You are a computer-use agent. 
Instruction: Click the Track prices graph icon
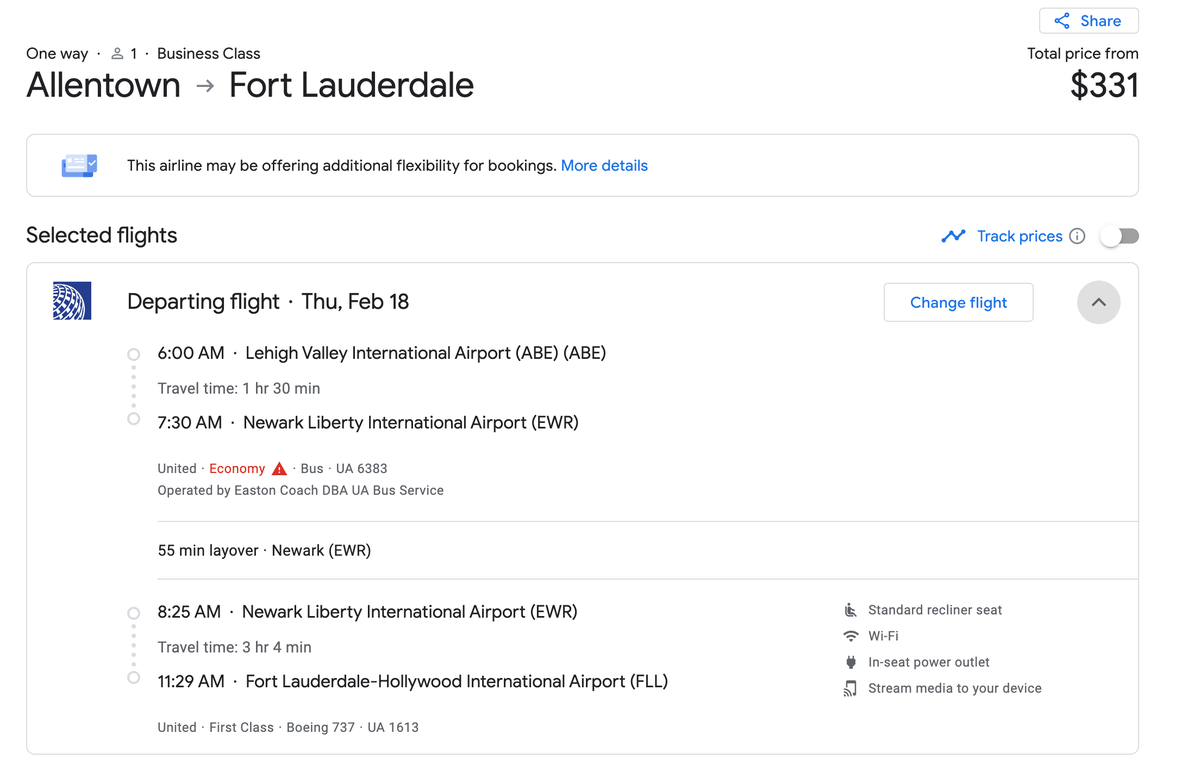[953, 235]
